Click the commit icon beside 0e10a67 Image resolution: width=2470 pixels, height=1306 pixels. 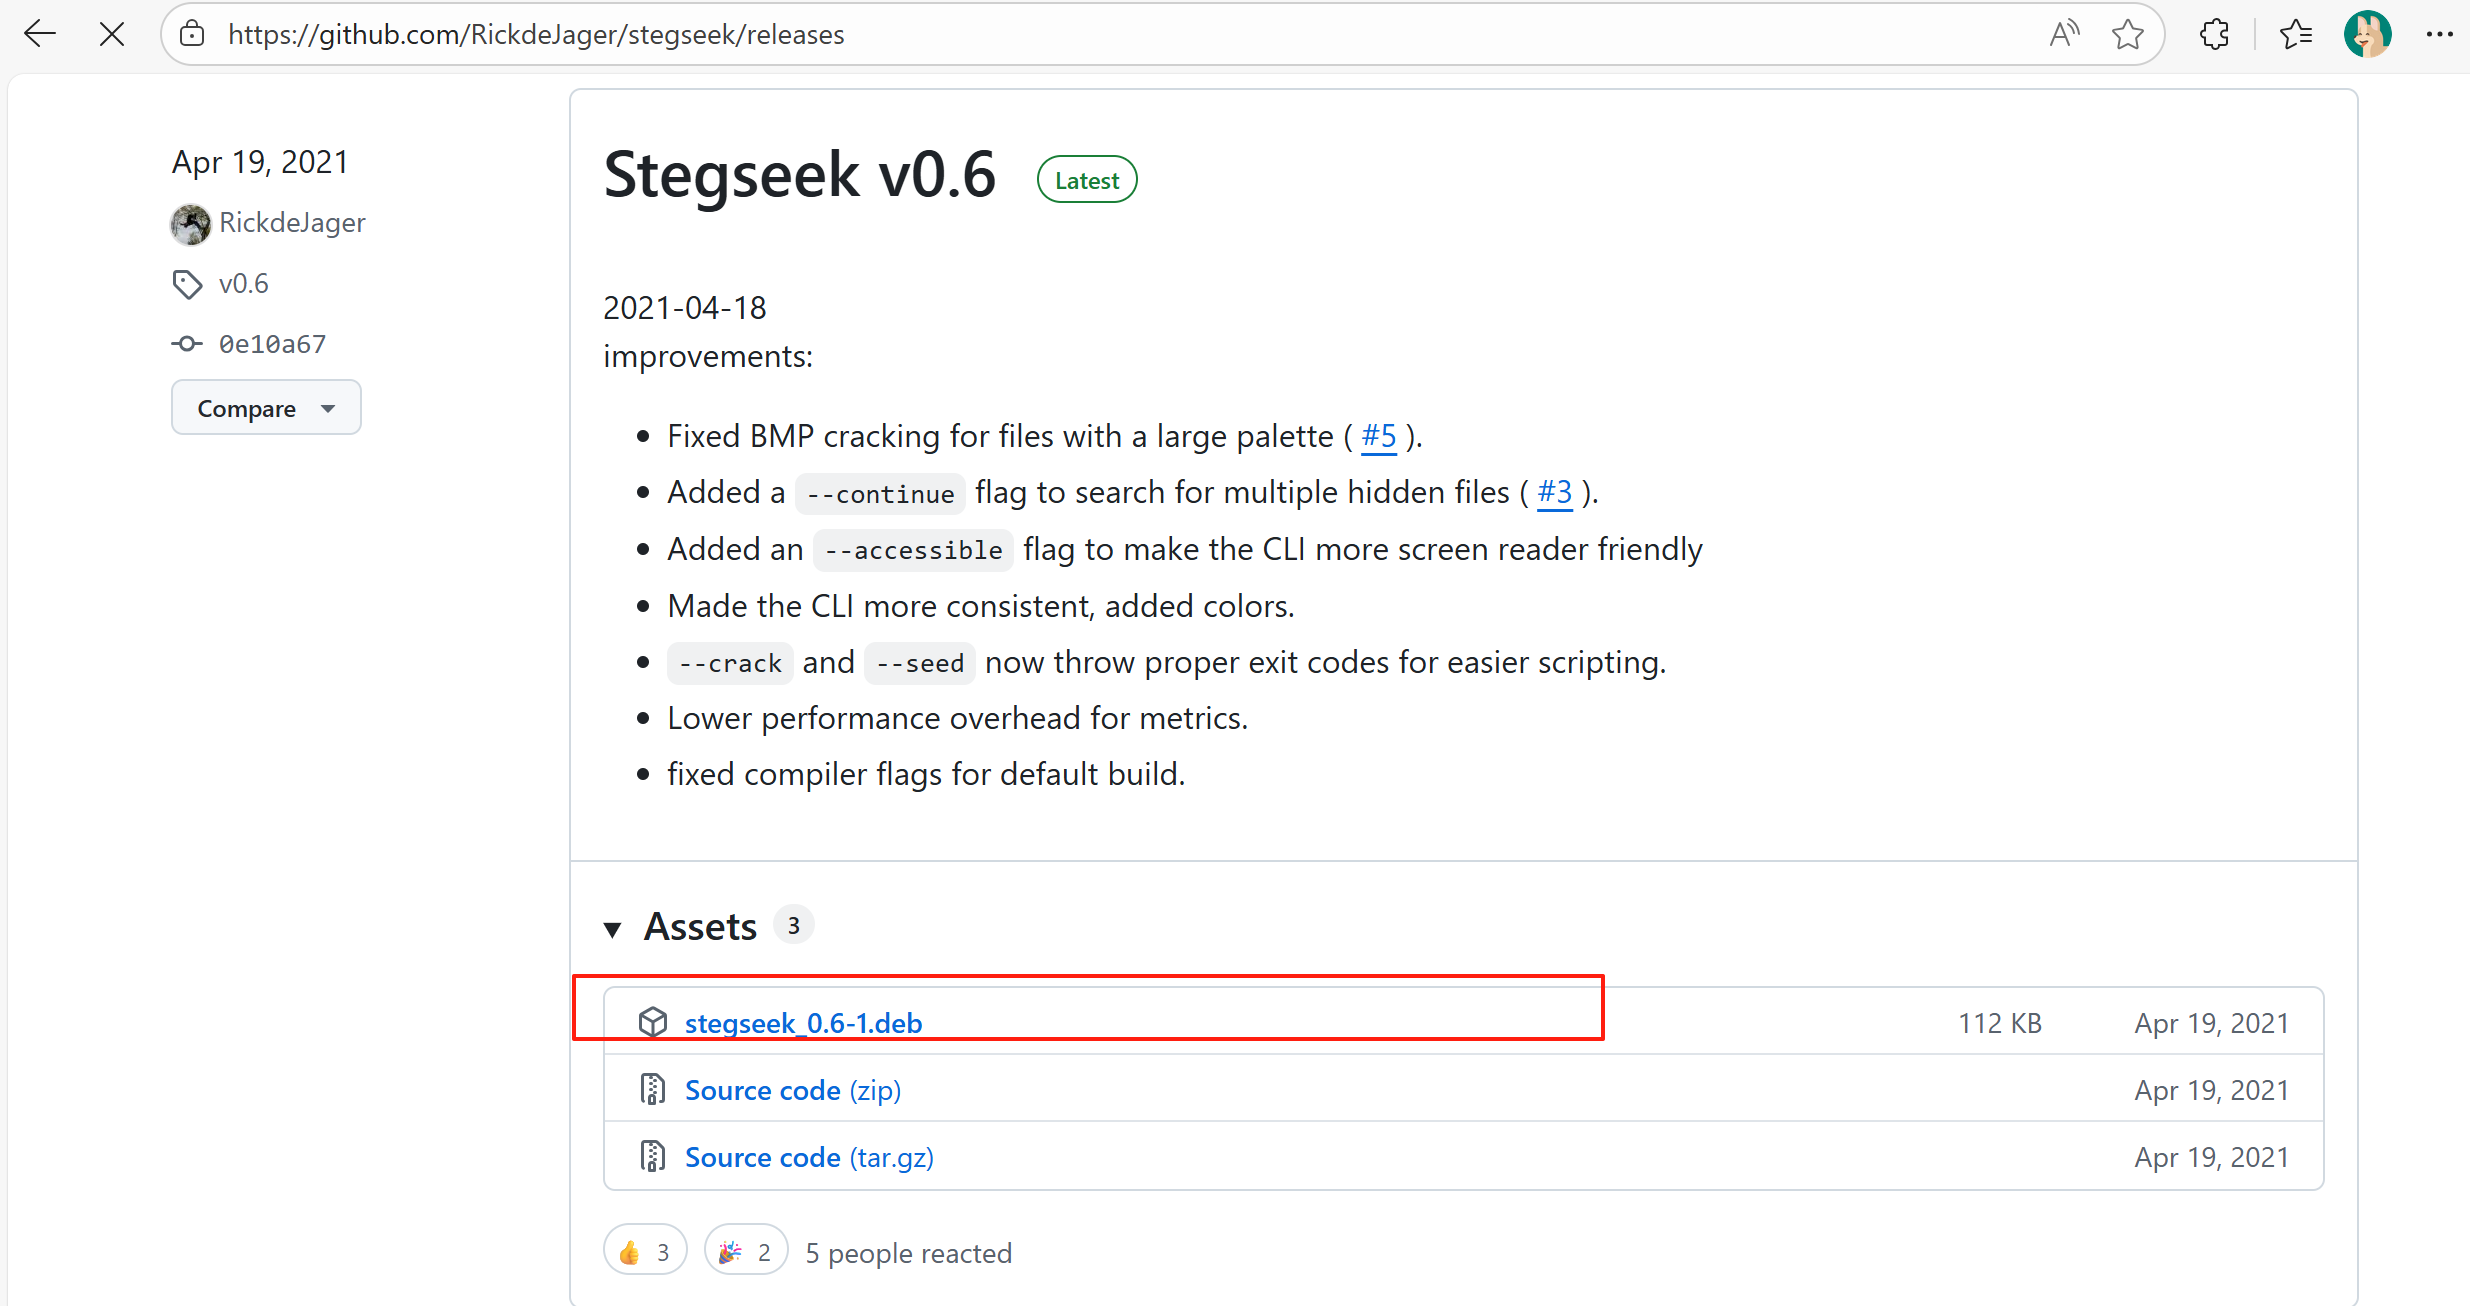point(187,344)
